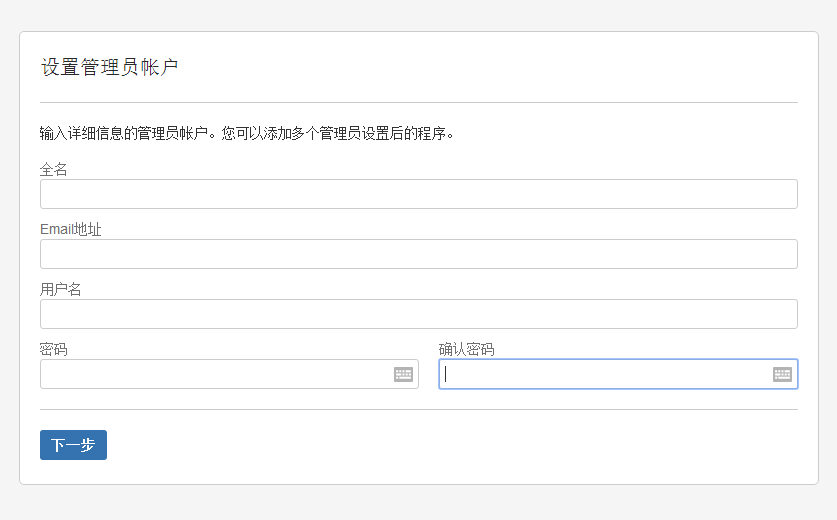Screen dimensions: 837x520
Task: Focus the Email地址 input field
Action: (418, 254)
